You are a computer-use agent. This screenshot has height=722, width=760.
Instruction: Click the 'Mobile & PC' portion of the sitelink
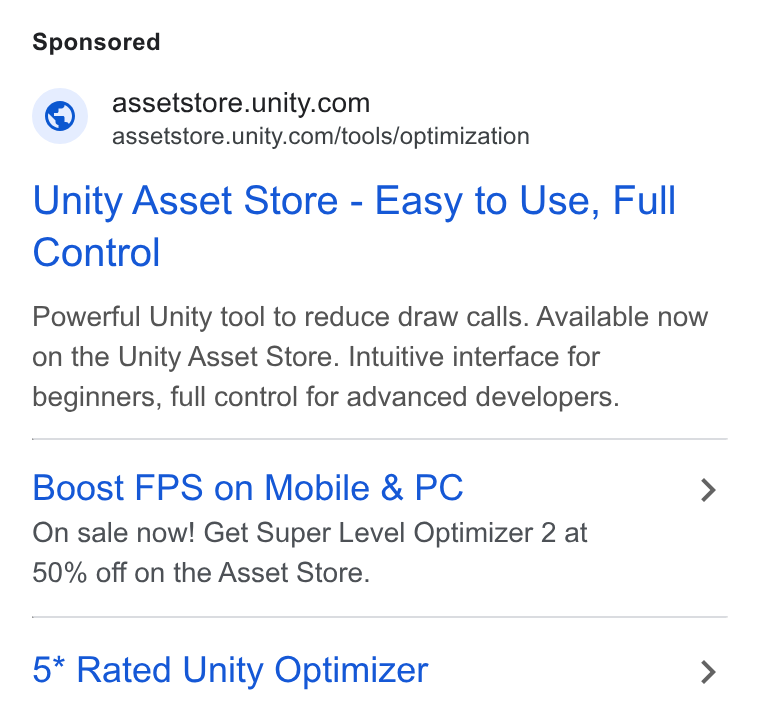click(364, 487)
